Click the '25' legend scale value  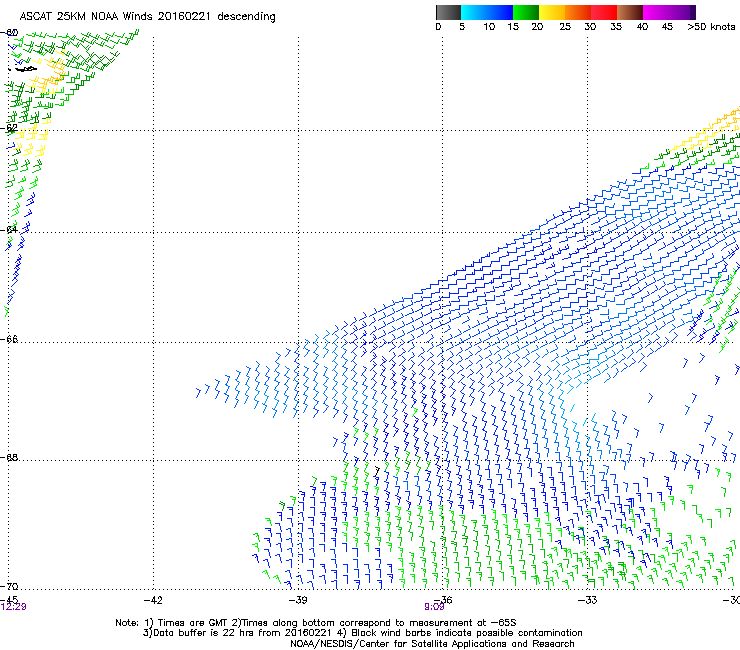(565, 27)
